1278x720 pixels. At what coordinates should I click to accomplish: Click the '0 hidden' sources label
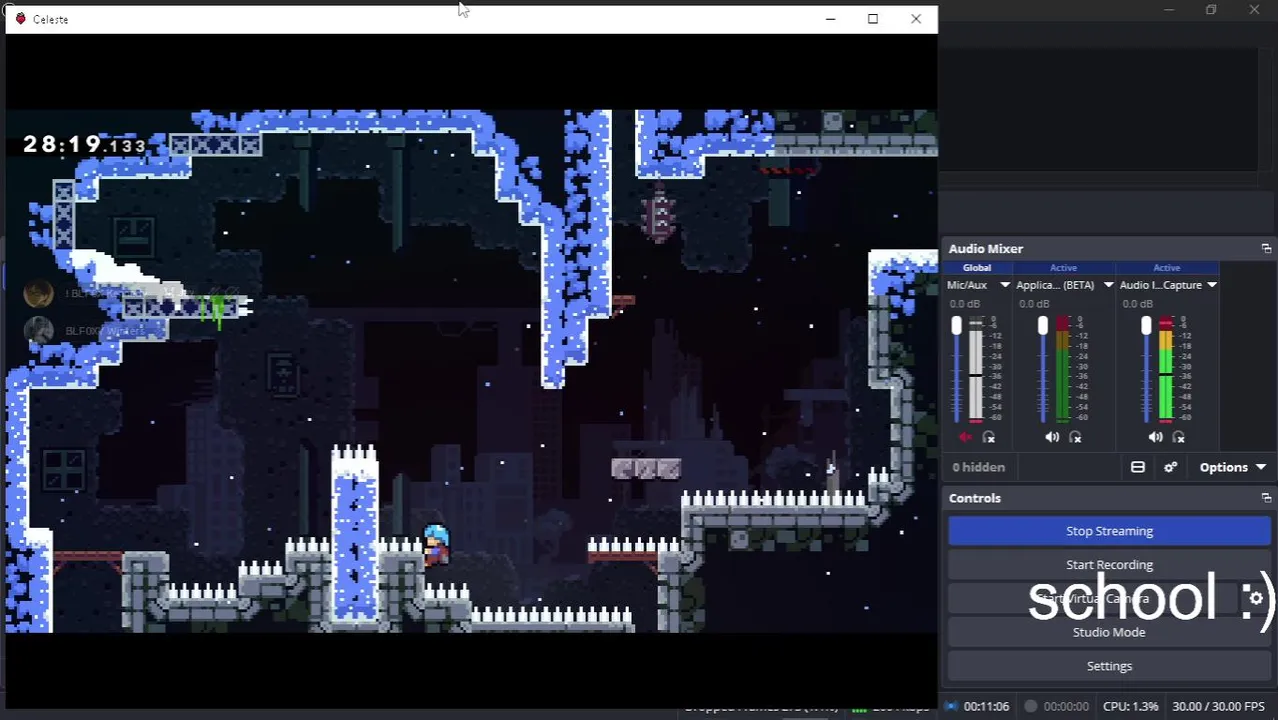coord(978,467)
